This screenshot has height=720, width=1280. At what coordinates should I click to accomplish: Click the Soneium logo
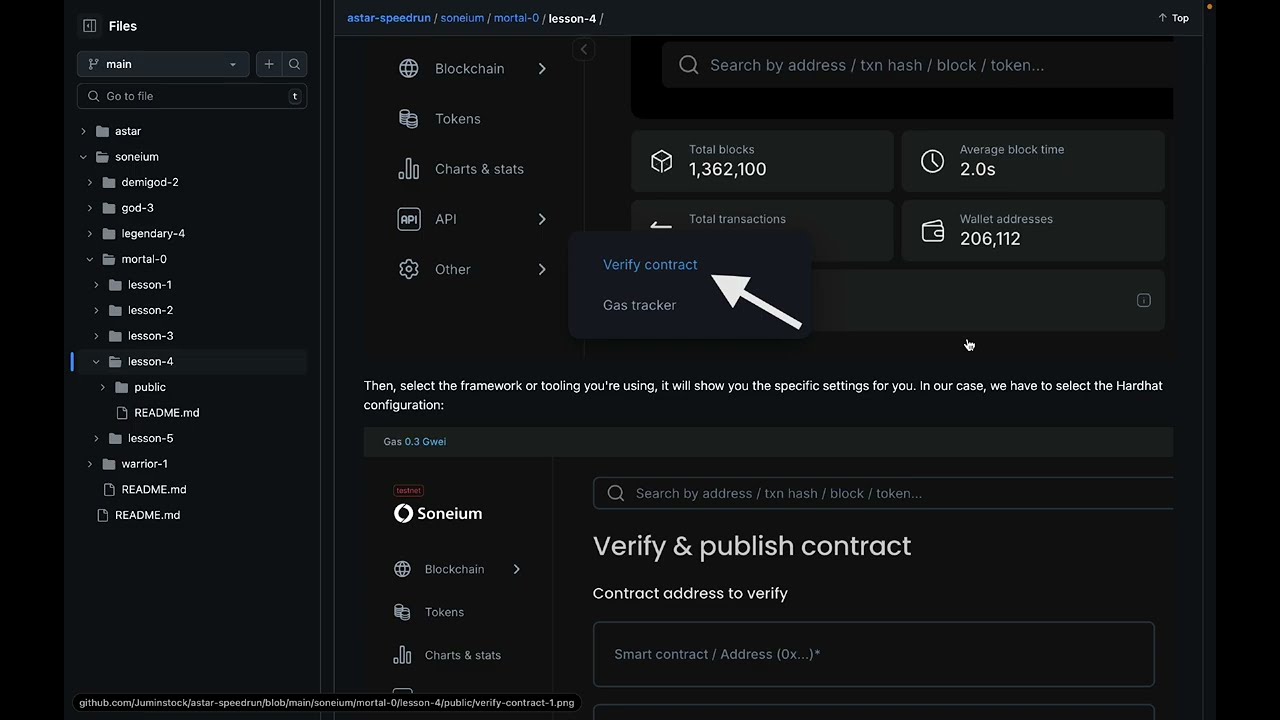tap(438, 513)
